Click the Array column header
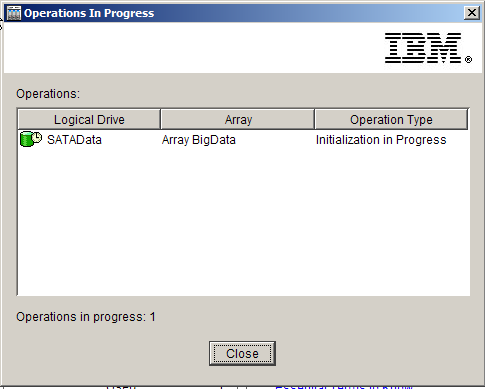The width and height of the screenshot is (485, 389). pyautogui.click(x=238, y=119)
